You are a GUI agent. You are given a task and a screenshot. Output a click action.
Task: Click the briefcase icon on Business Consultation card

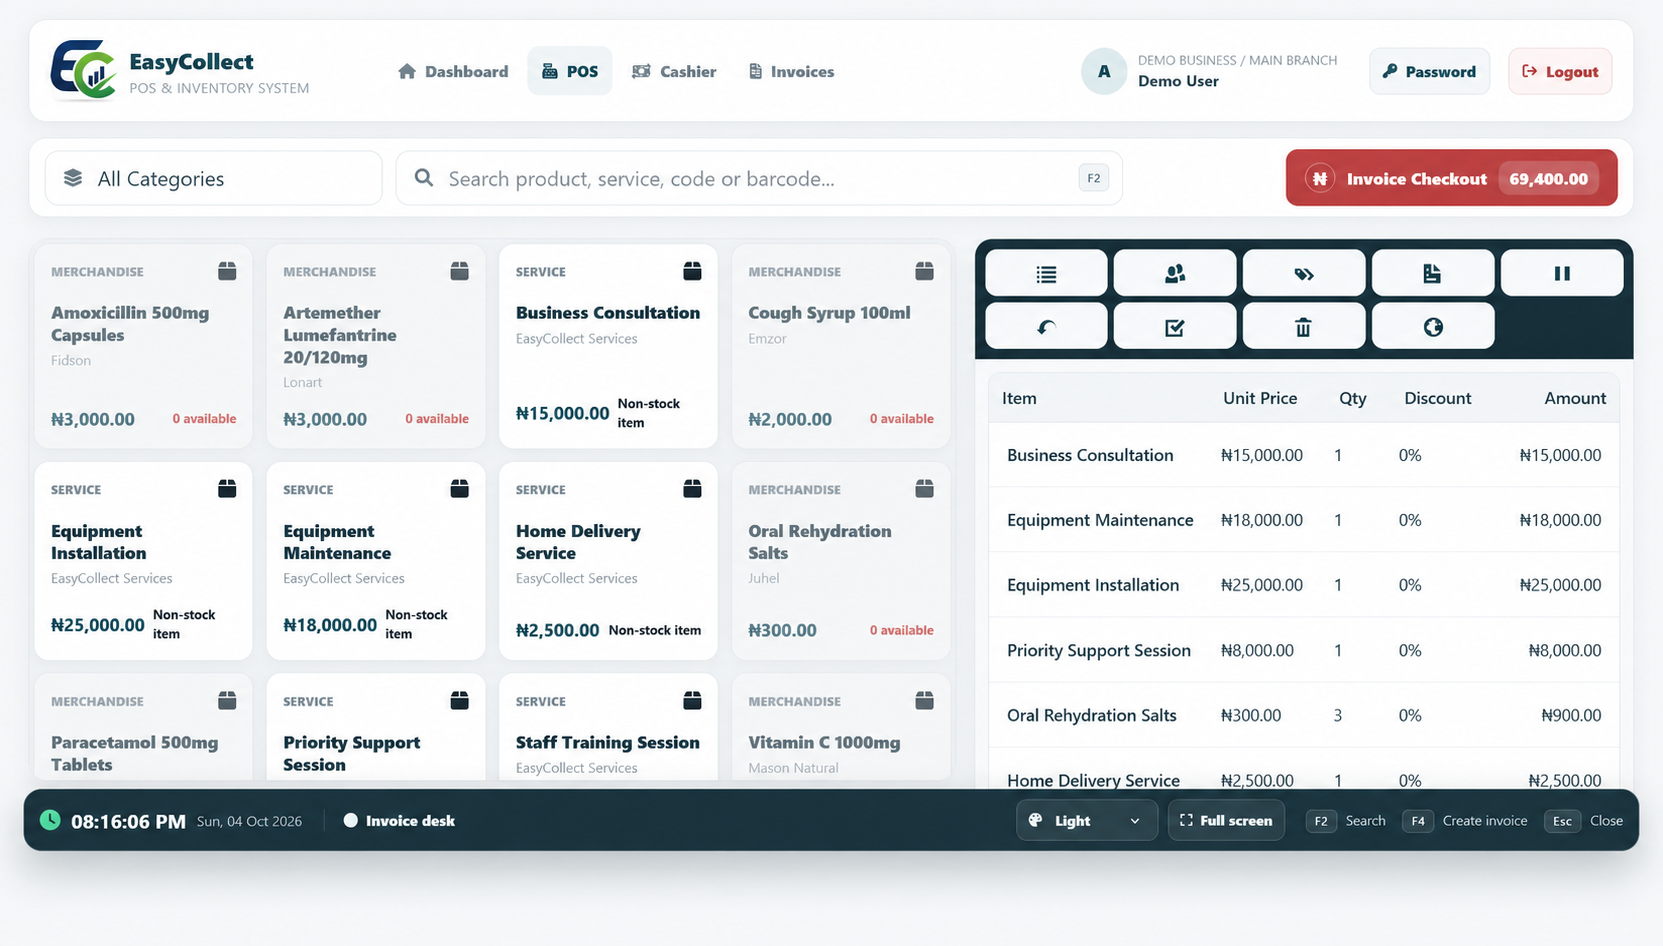[x=692, y=271]
